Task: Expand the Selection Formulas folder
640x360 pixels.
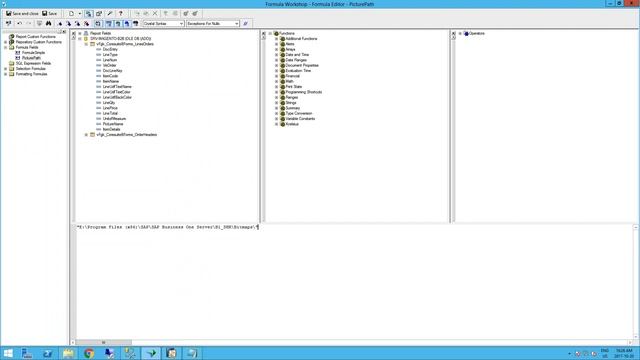Action: pos(6,69)
